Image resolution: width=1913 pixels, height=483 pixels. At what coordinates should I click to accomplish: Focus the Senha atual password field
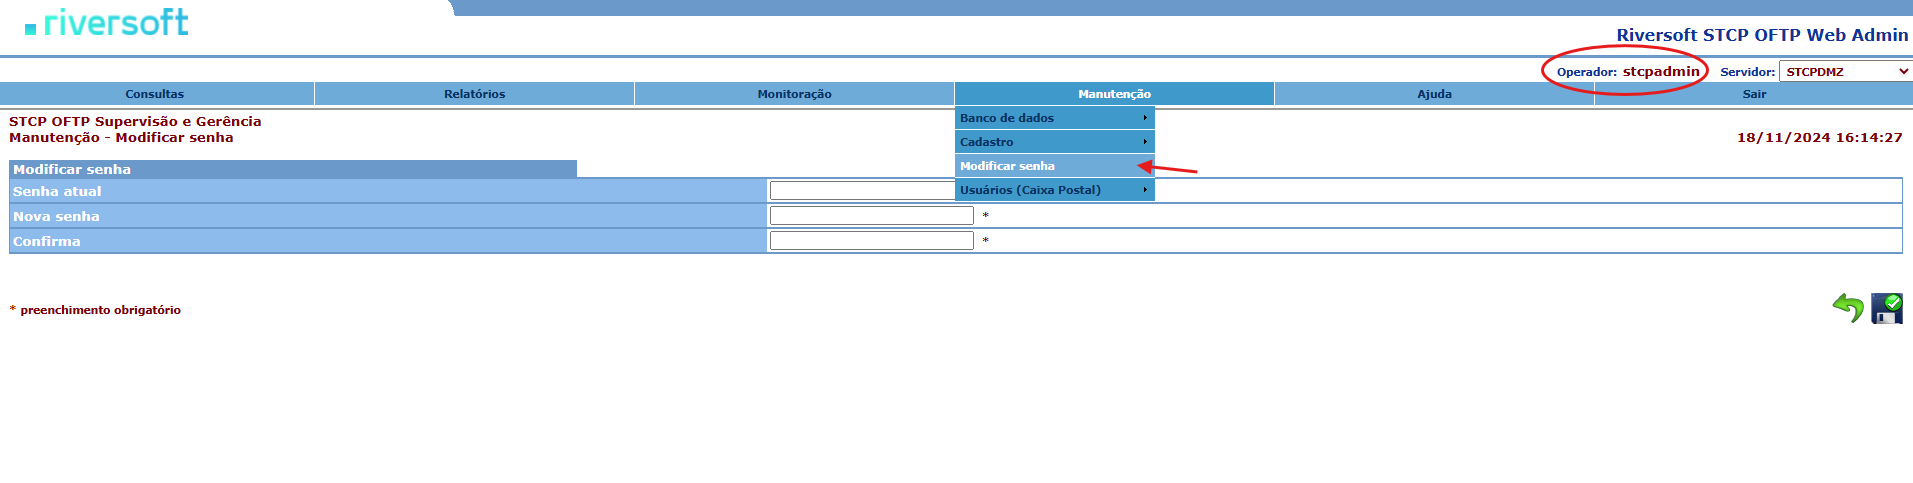tap(862, 191)
